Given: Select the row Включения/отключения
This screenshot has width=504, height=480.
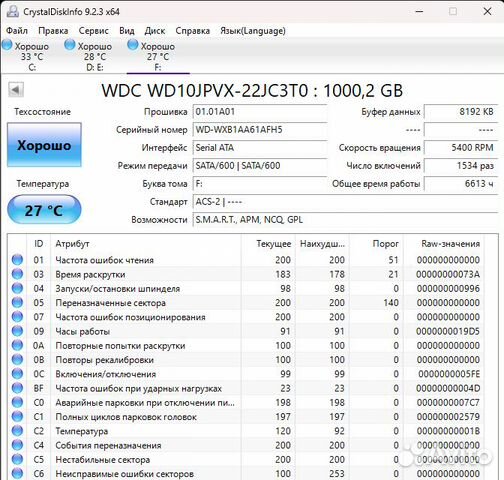Looking at the screenshot, I should coord(246,374).
